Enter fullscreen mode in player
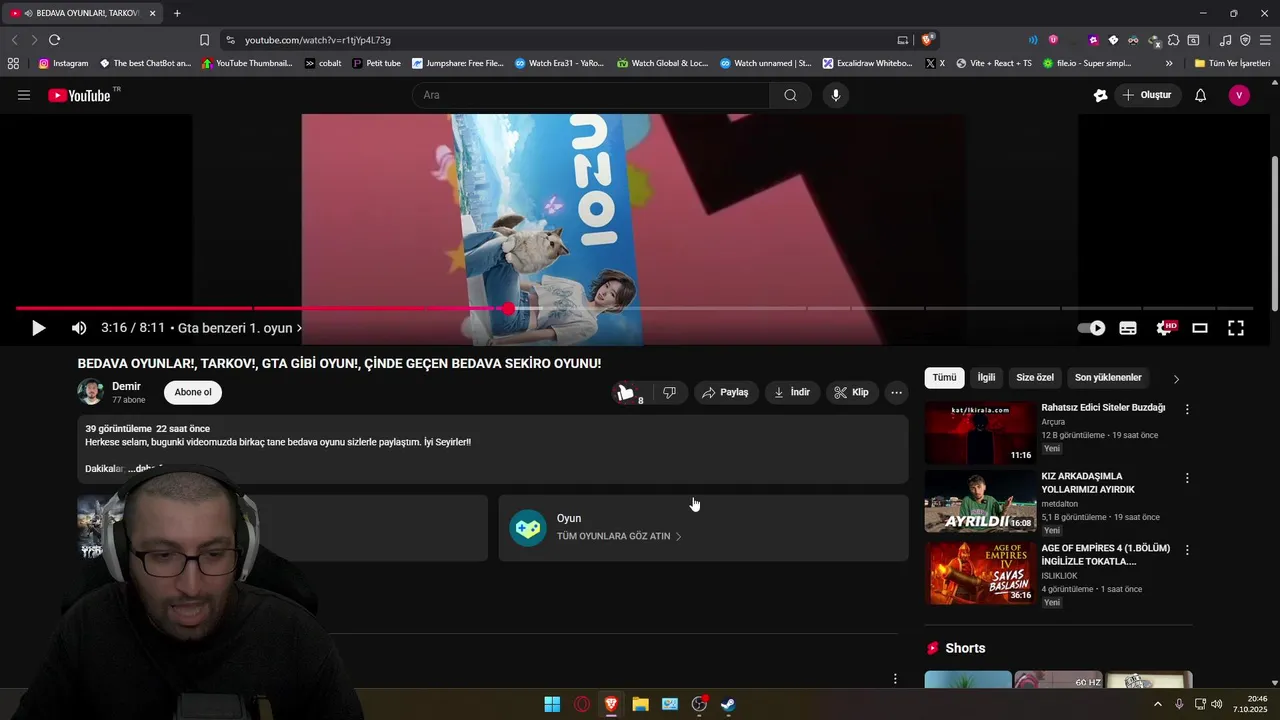Image resolution: width=1280 pixels, height=720 pixels. coord(1236,328)
